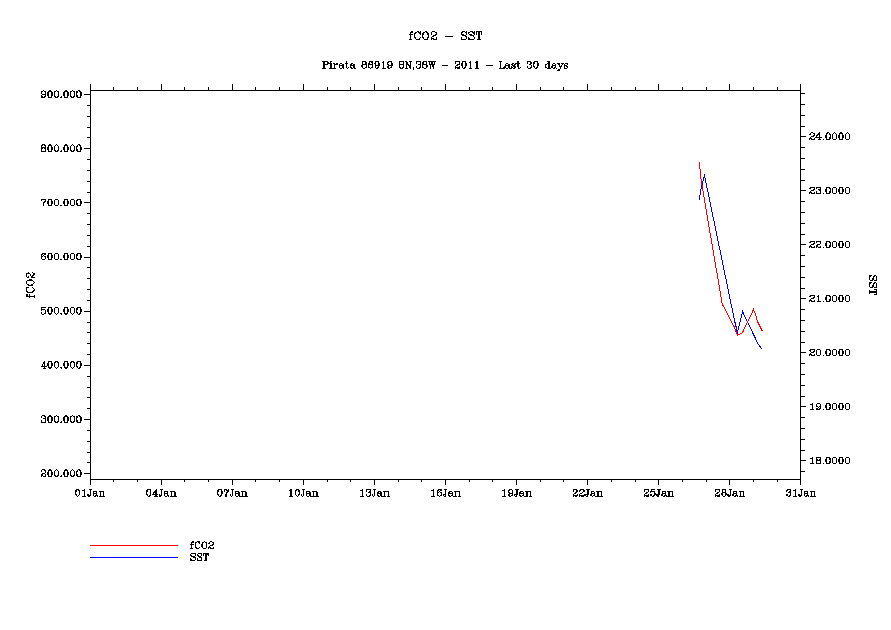Click the 31Jan date at axis end
This screenshot has width=891, height=630.
point(800,493)
